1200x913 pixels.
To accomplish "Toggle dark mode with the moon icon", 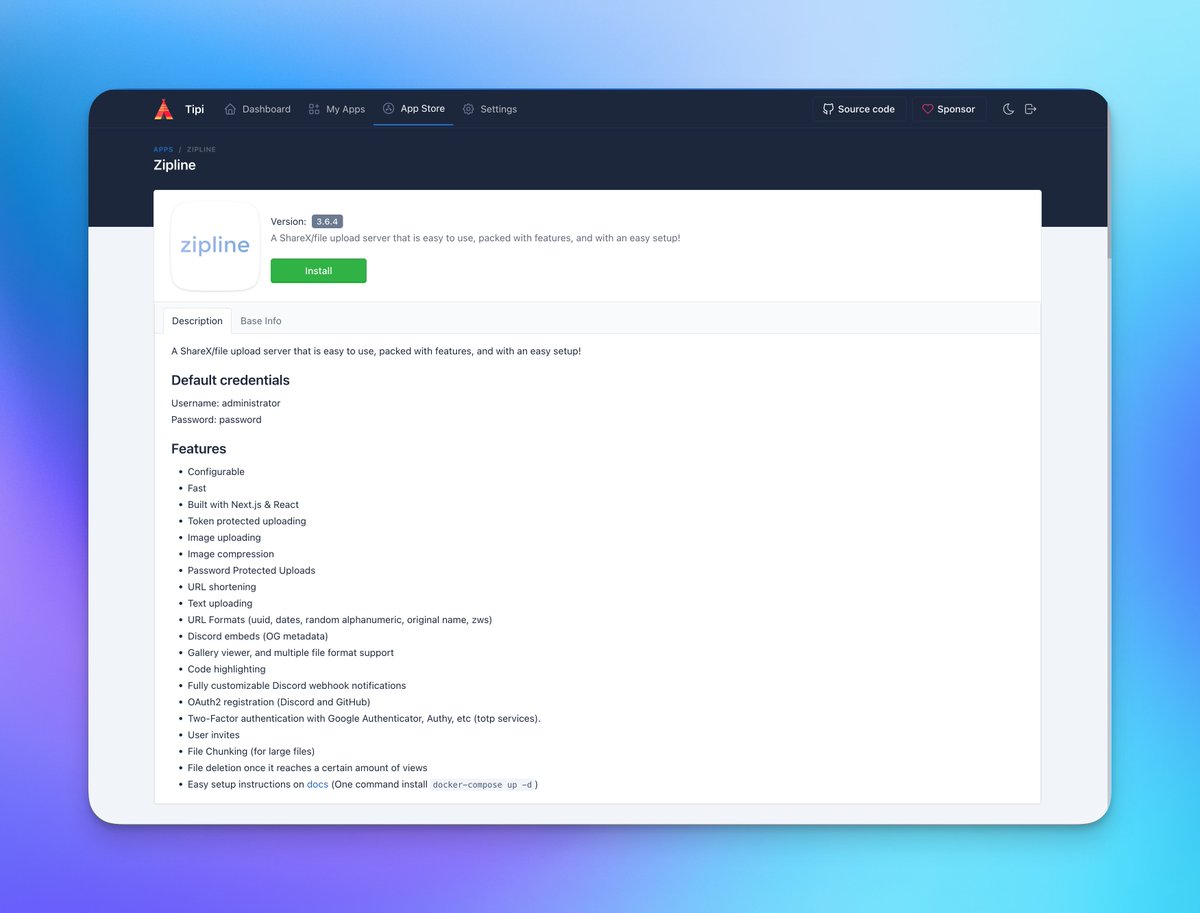I will (1008, 108).
